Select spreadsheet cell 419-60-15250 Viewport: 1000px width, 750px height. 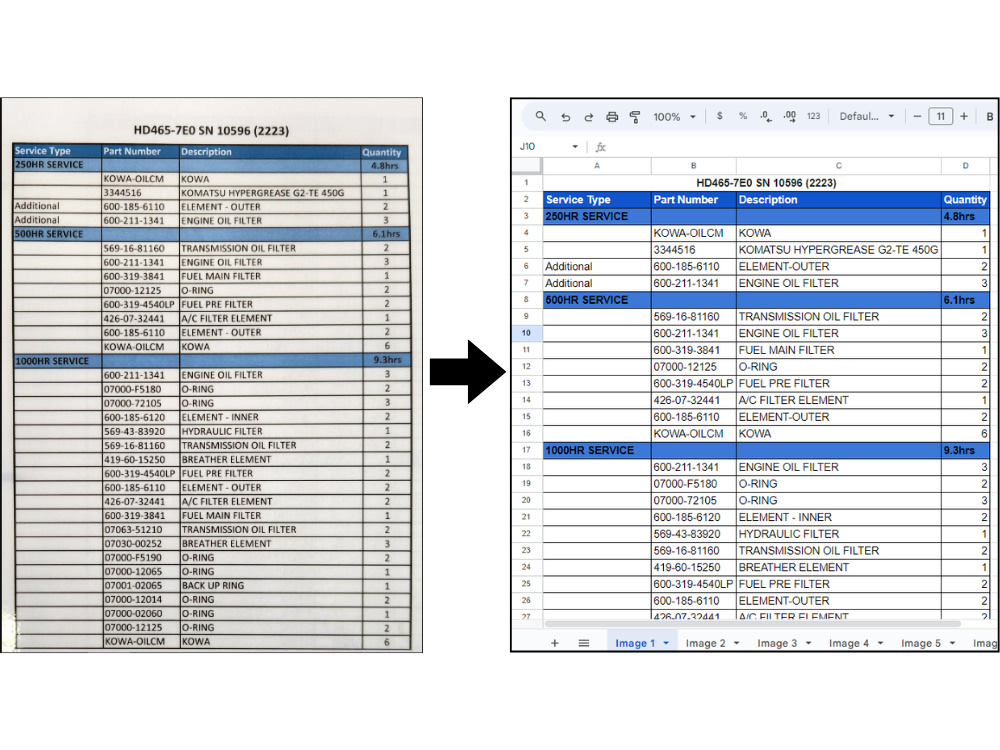(694, 568)
